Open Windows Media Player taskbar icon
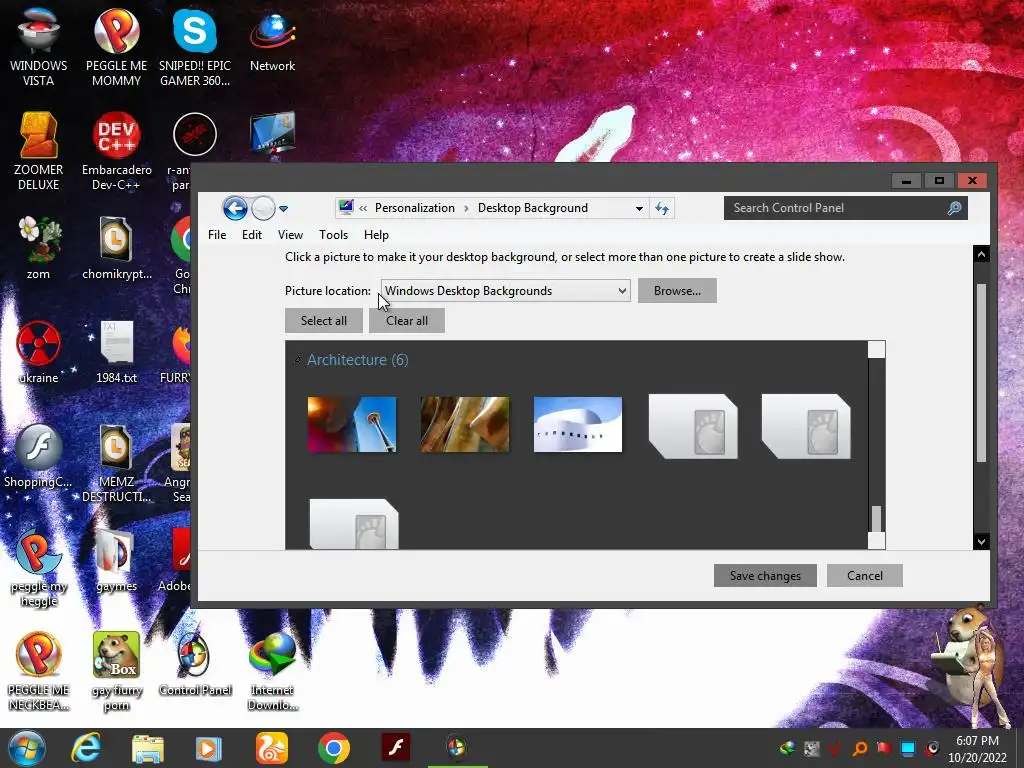 208,748
